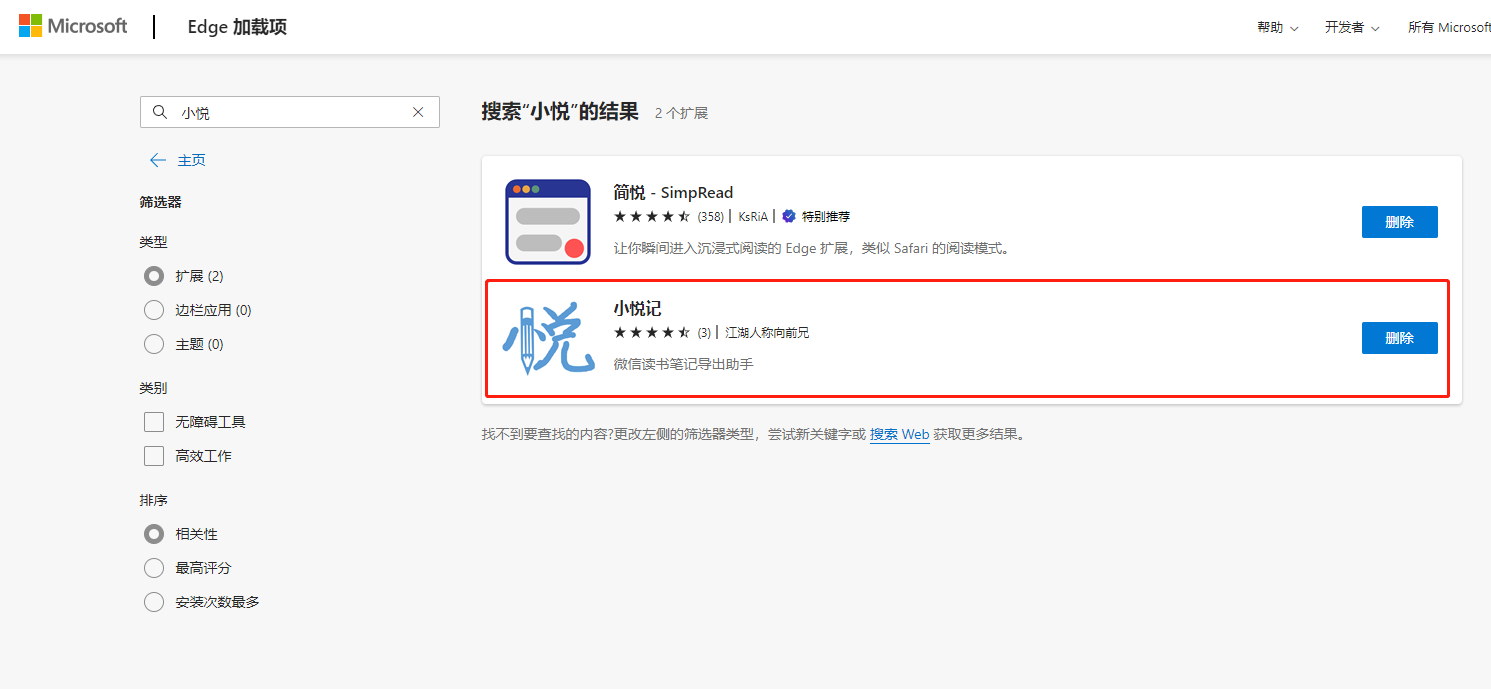Click 删除 button for 小悦记
Screen dimensions: 1491x689
pyautogui.click(x=1399, y=338)
